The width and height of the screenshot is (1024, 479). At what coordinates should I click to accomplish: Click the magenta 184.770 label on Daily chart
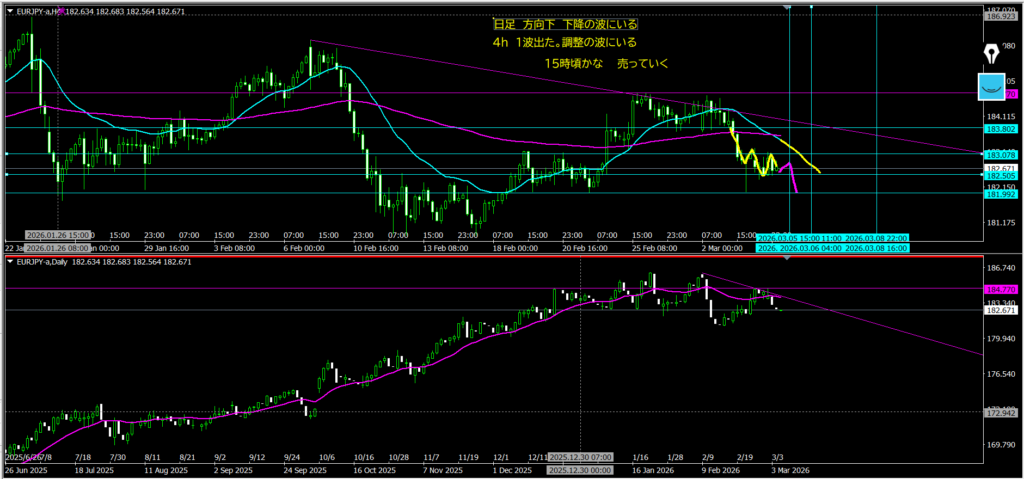(x=1001, y=289)
